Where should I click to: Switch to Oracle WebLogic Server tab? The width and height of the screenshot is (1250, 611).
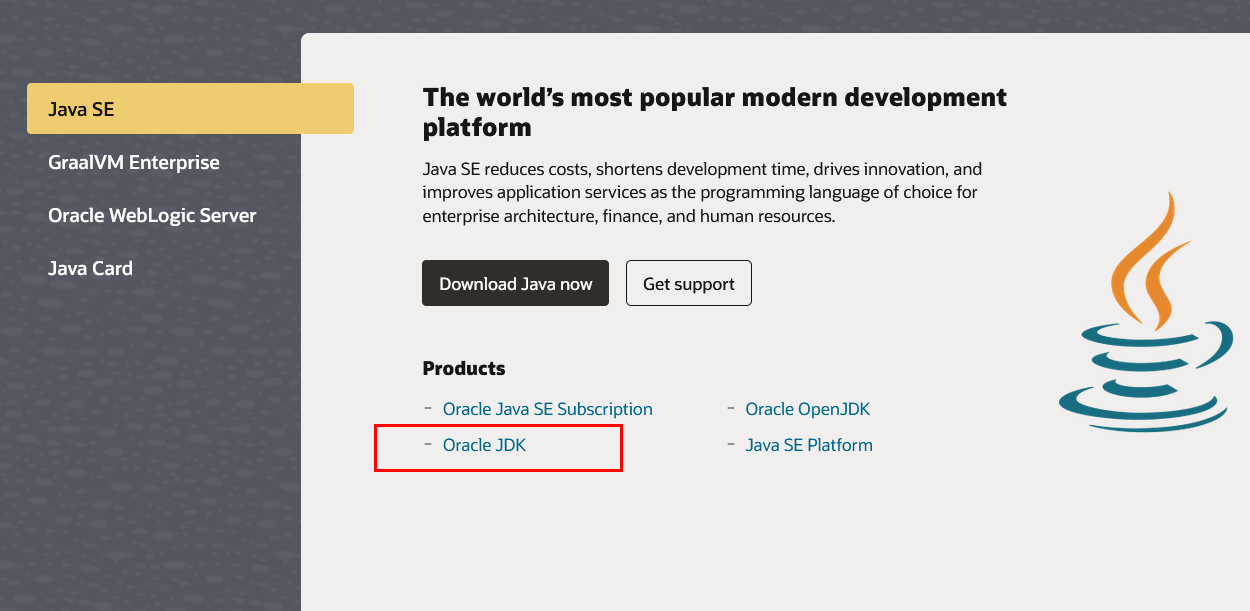point(152,215)
